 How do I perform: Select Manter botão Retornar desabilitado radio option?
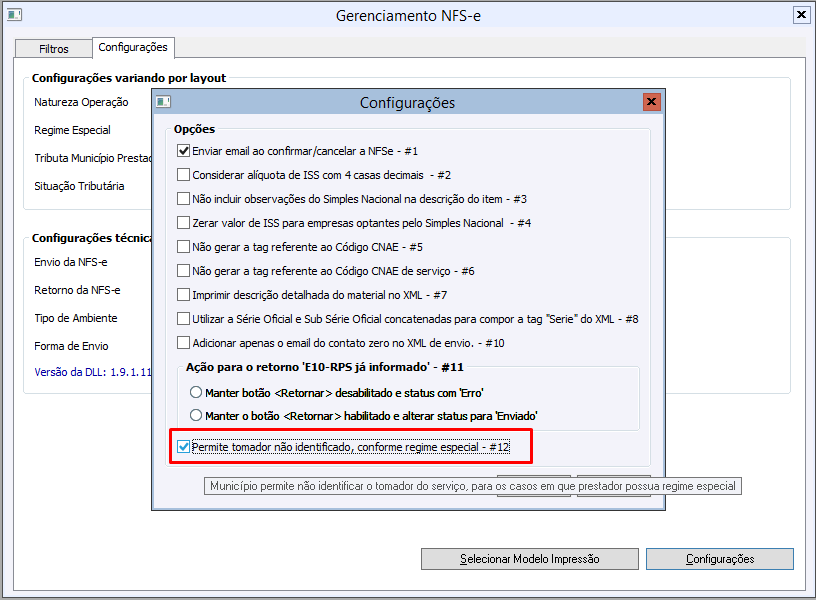(196, 392)
